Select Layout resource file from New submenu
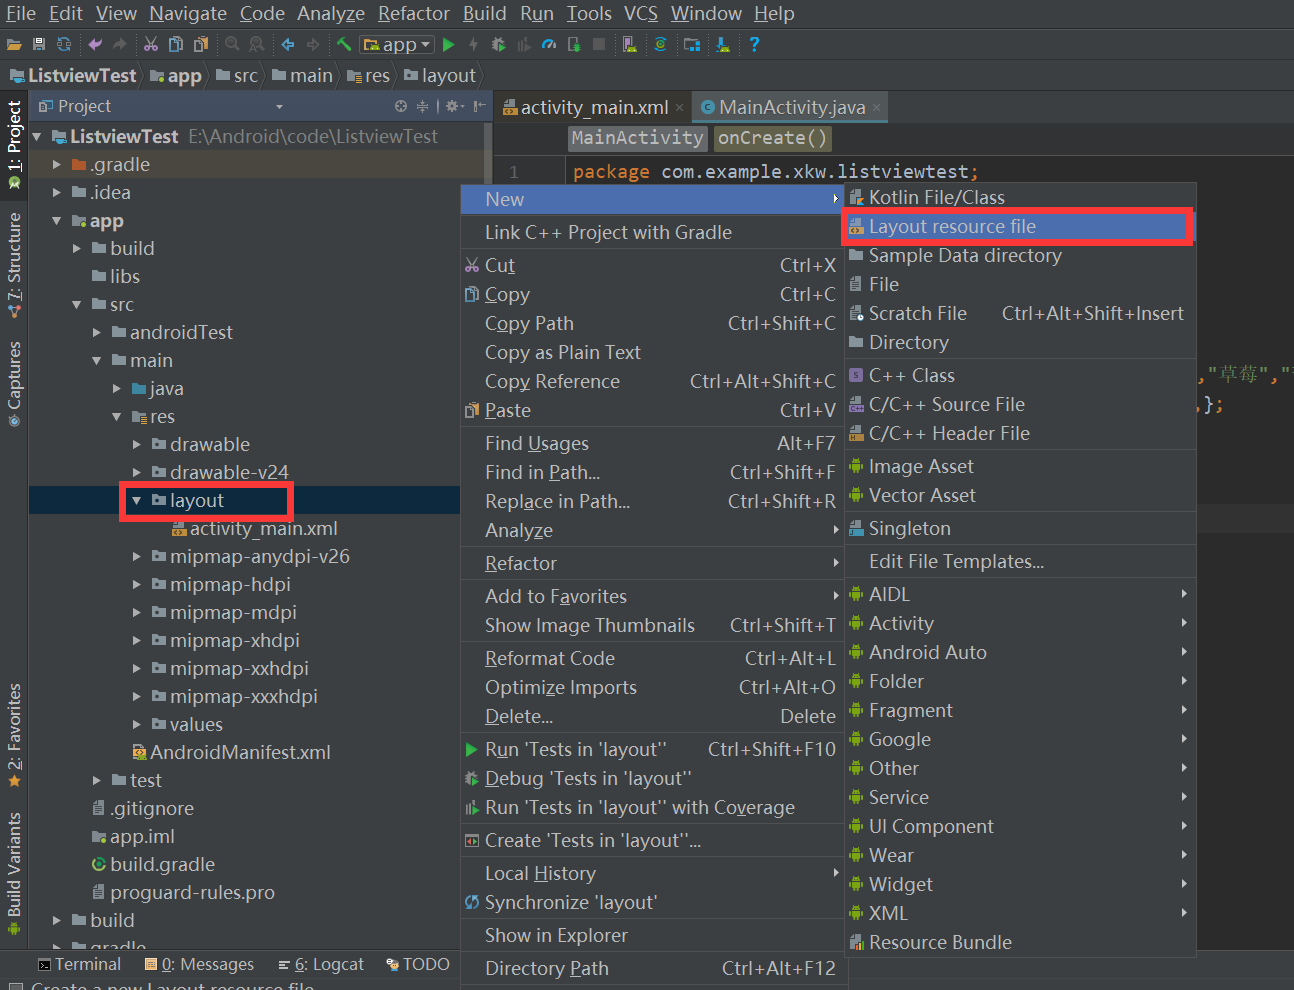Image resolution: width=1294 pixels, height=990 pixels. [x=1019, y=226]
